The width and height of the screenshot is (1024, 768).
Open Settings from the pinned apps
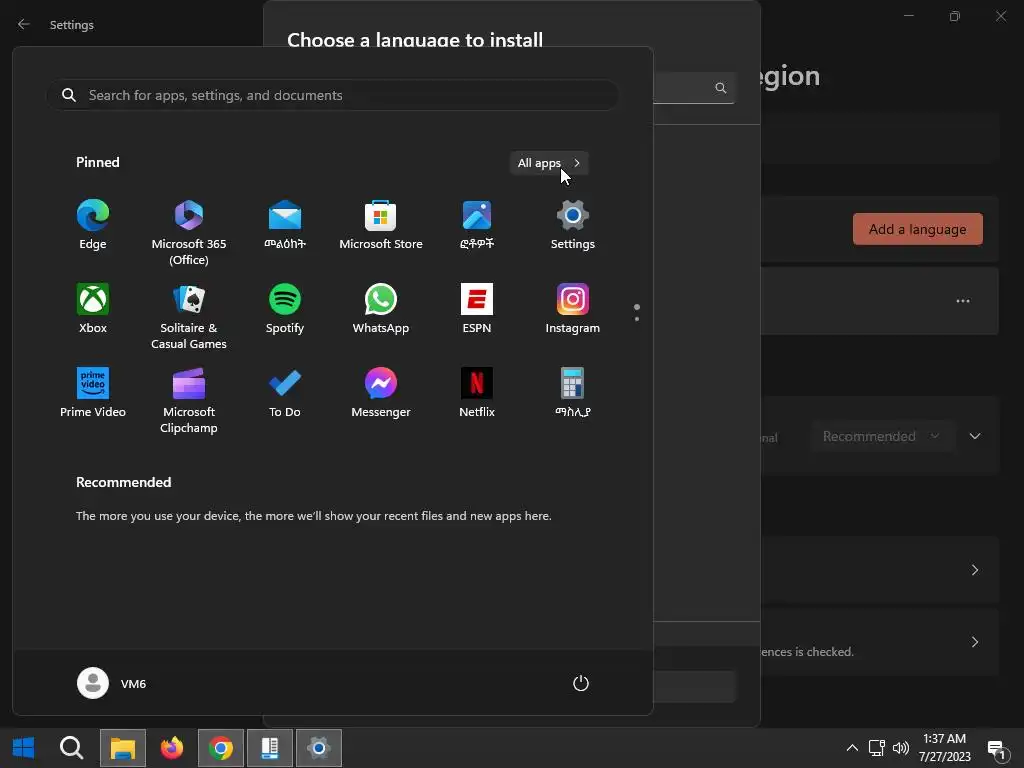pyautogui.click(x=573, y=225)
